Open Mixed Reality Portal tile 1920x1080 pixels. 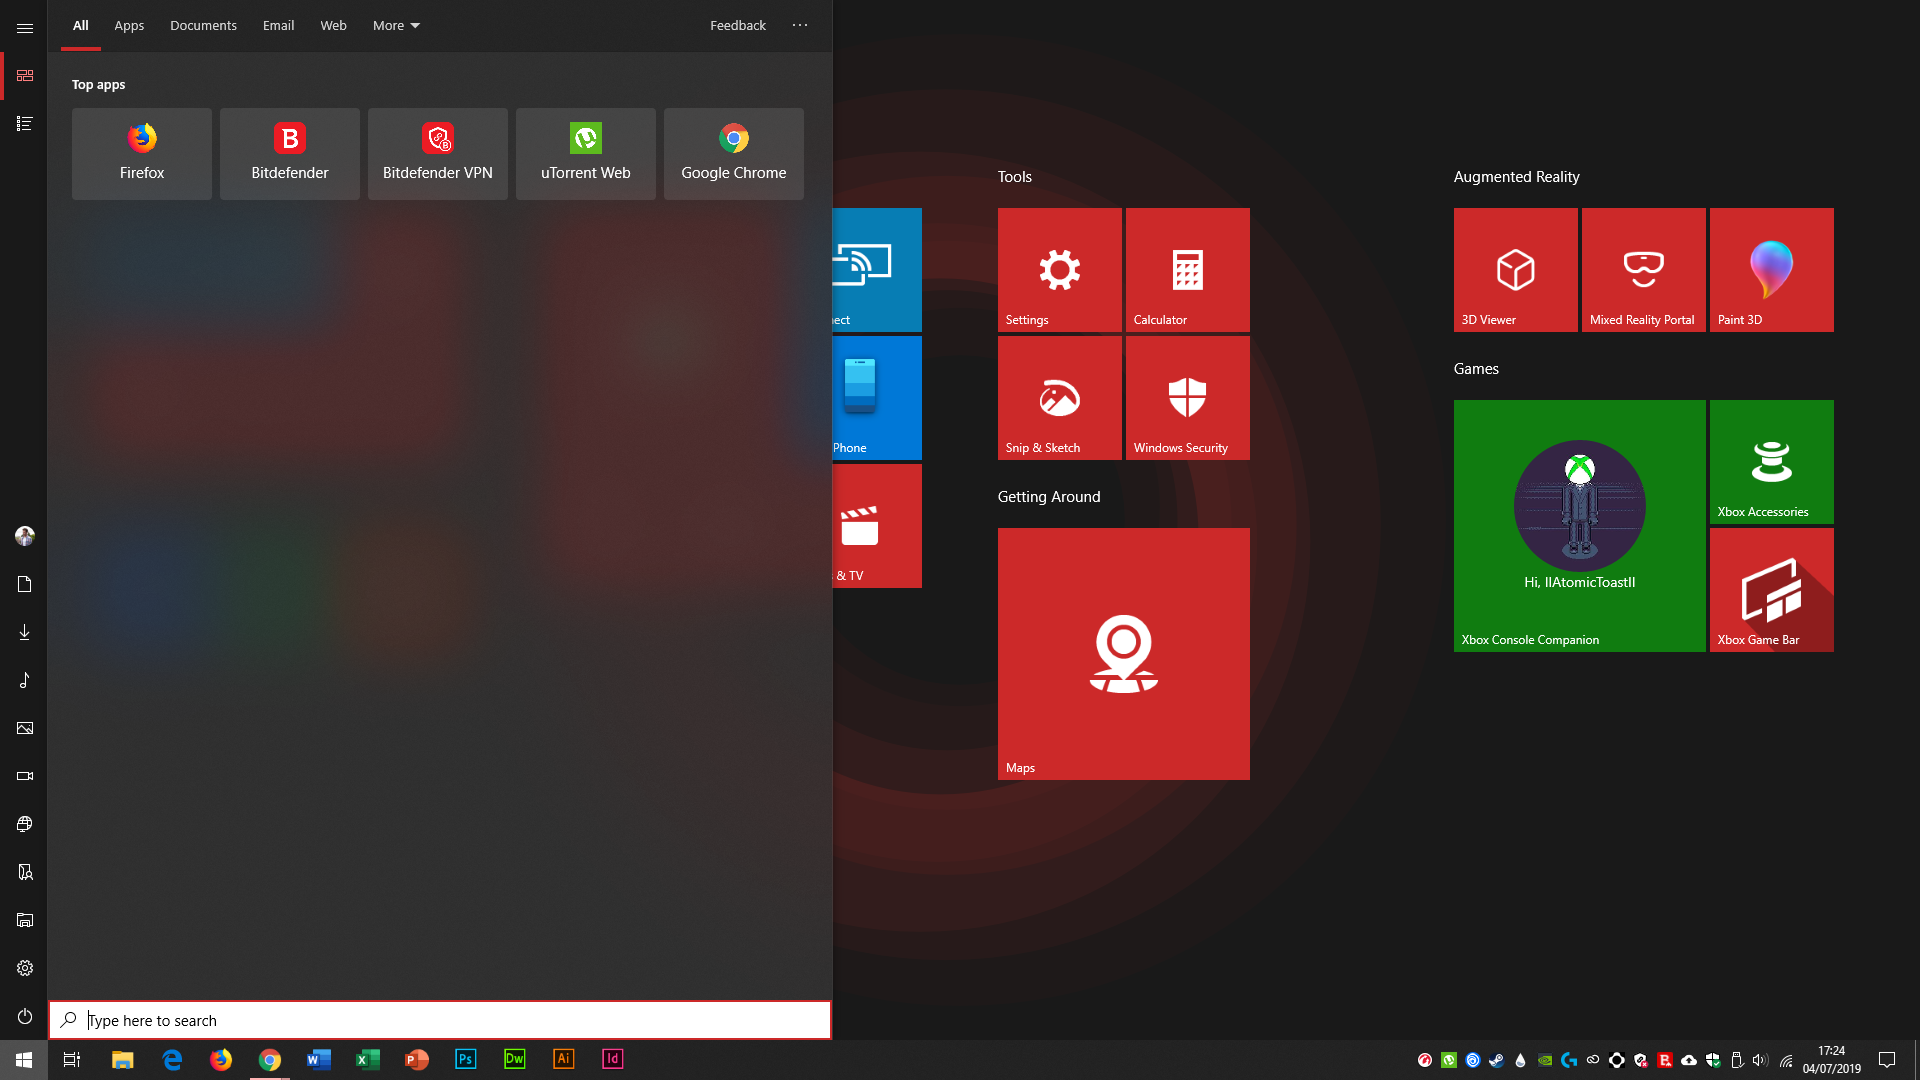1644,270
